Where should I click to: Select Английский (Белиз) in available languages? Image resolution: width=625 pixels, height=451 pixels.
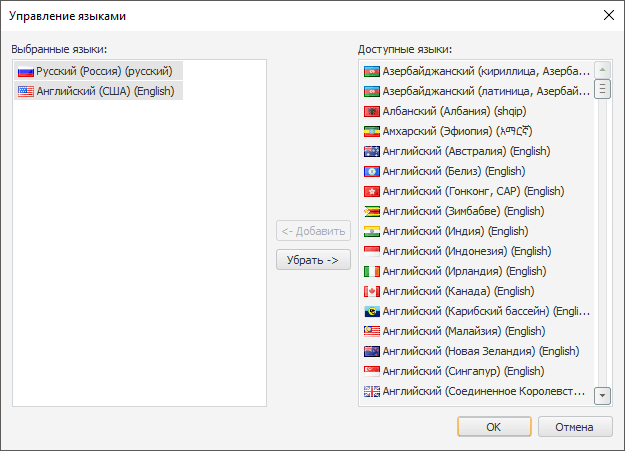point(461,171)
